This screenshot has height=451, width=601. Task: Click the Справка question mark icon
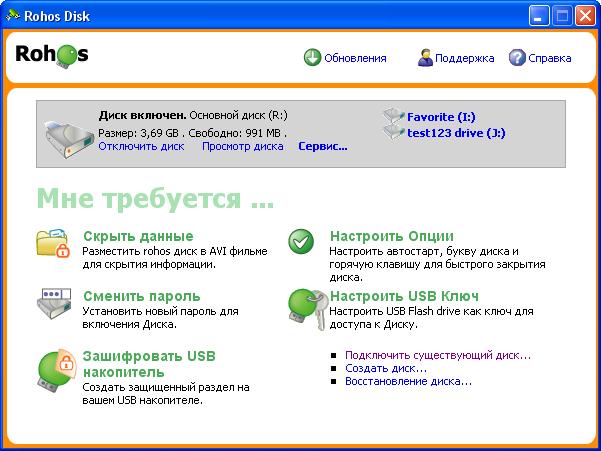pyautogui.click(x=517, y=57)
